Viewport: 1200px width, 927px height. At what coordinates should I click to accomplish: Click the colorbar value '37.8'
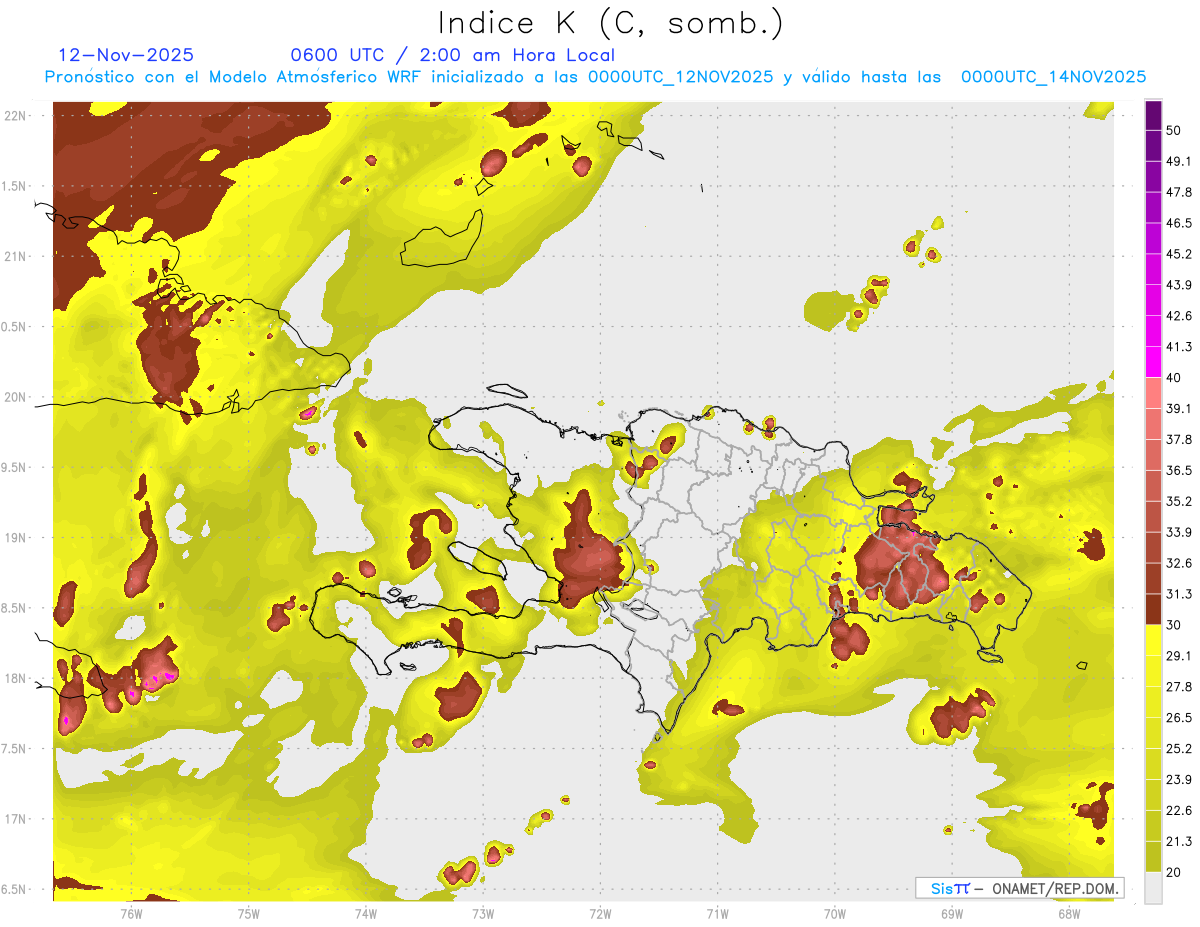1179,439
